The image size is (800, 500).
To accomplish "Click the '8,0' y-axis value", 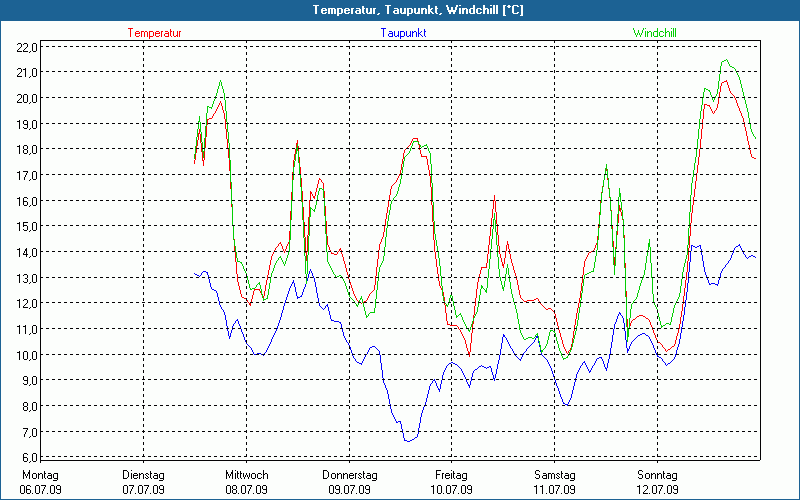I will (x=29, y=407).
